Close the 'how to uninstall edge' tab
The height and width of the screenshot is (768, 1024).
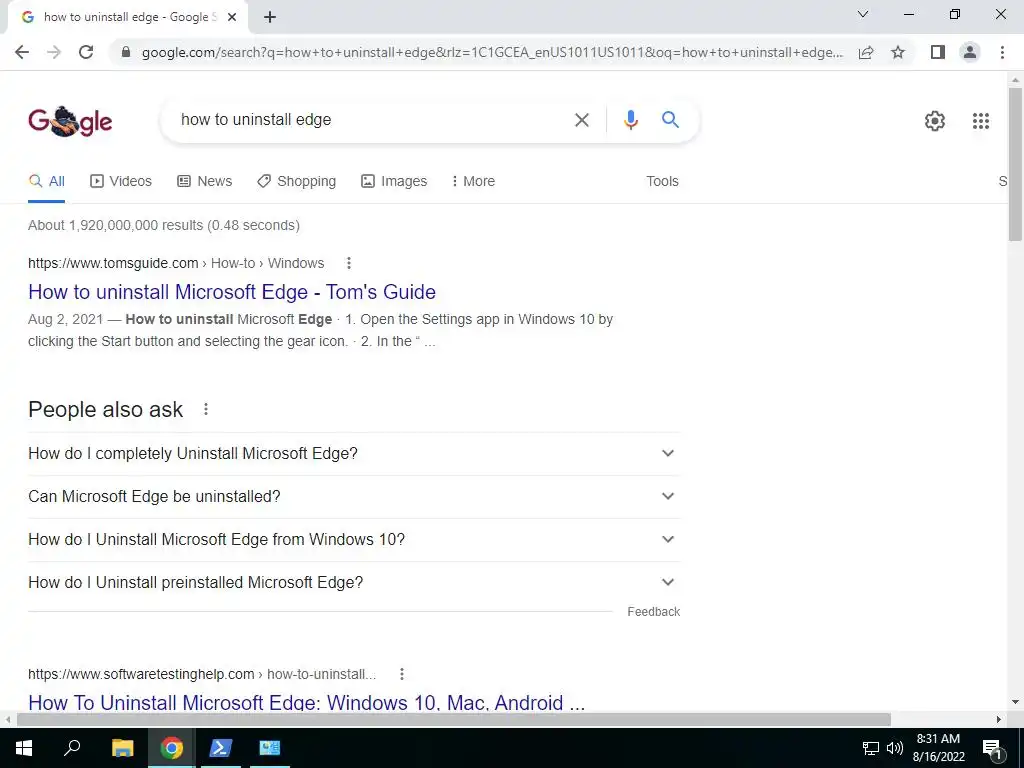[232, 17]
